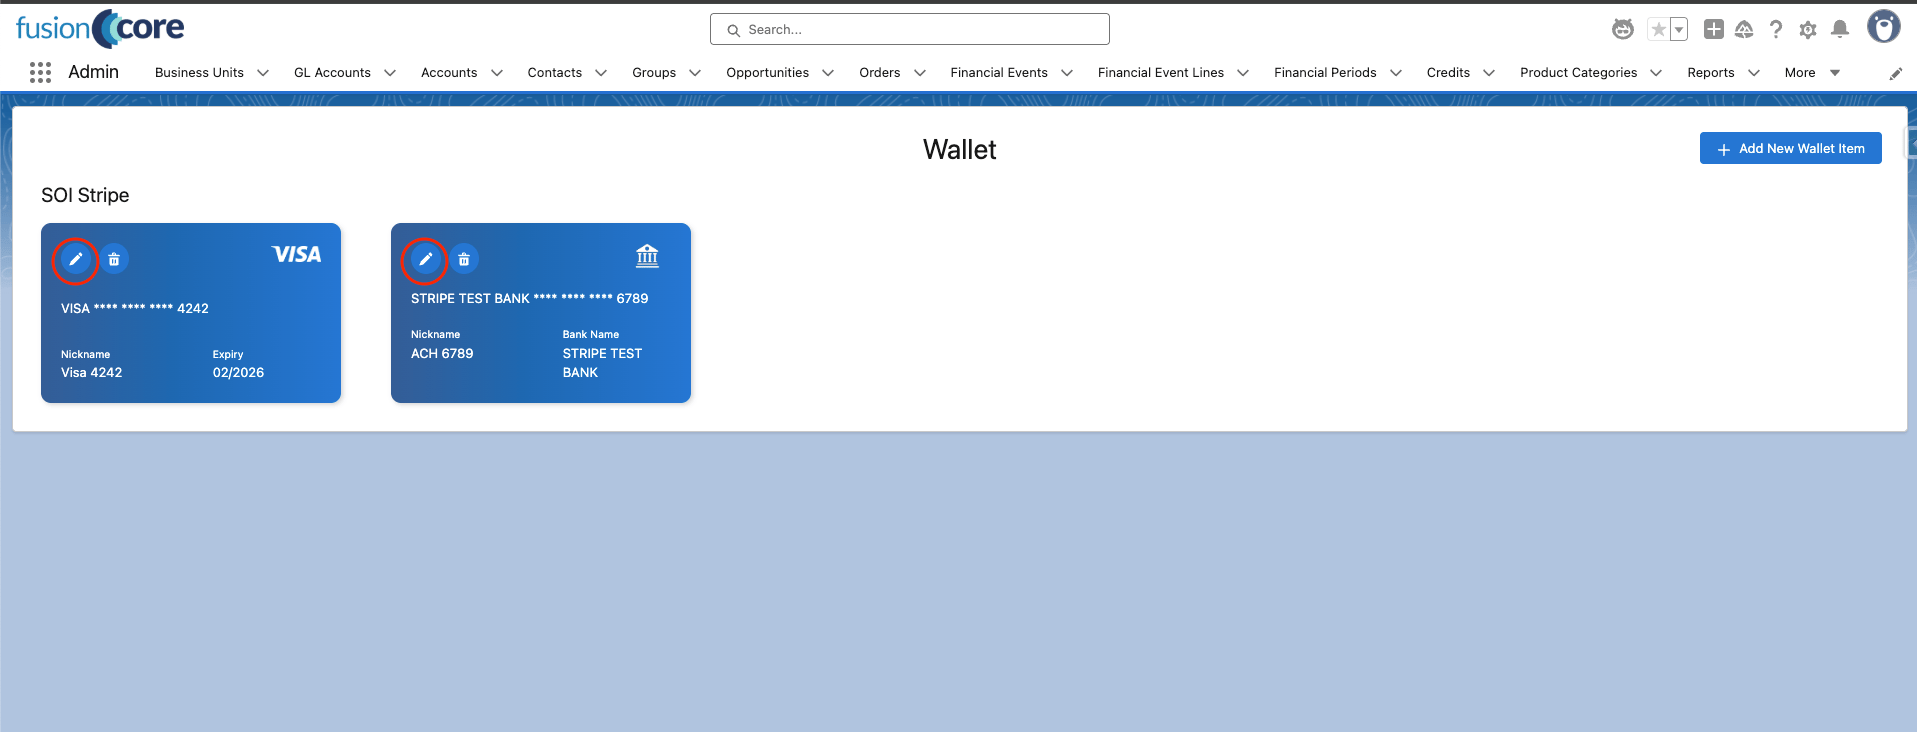Delete the ACH 6789 bank wallet item

[464, 260]
